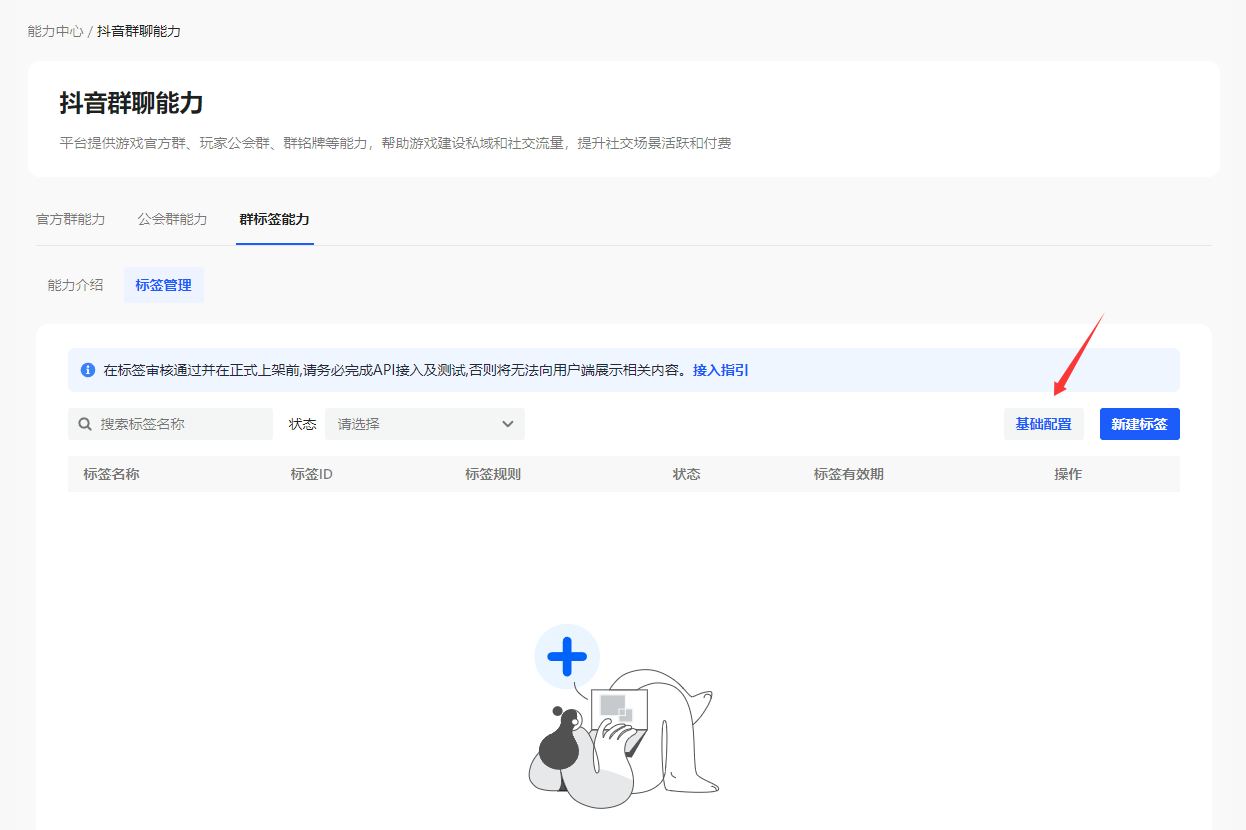Screen dimensions: 1246x830
Task: Click the 状态 column header in the table
Action: (686, 474)
